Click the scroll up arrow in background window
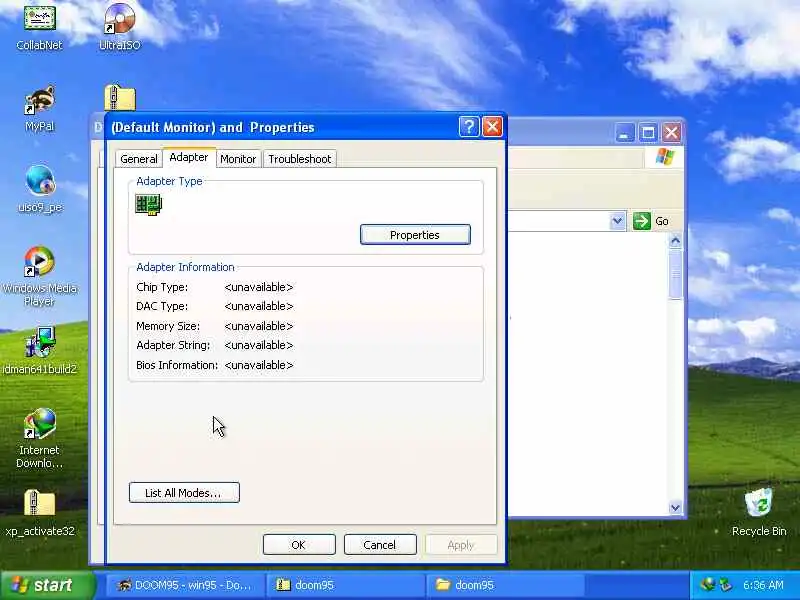This screenshot has width=800, height=600. pyautogui.click(x=676, y=241)
